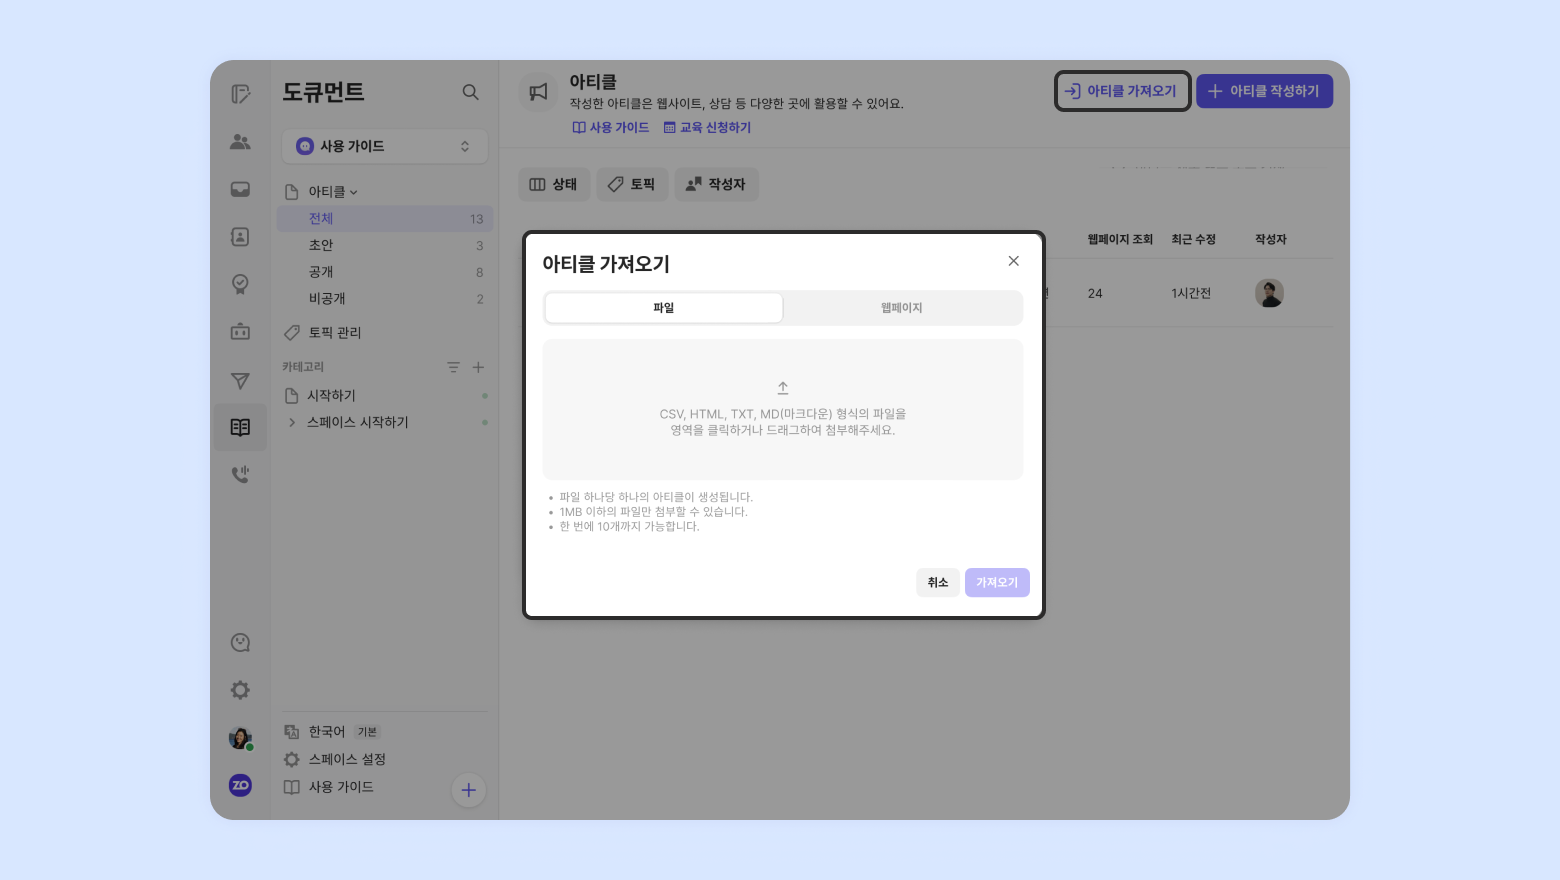
Task: Select 초안 articles list
Action: [385, 245]
